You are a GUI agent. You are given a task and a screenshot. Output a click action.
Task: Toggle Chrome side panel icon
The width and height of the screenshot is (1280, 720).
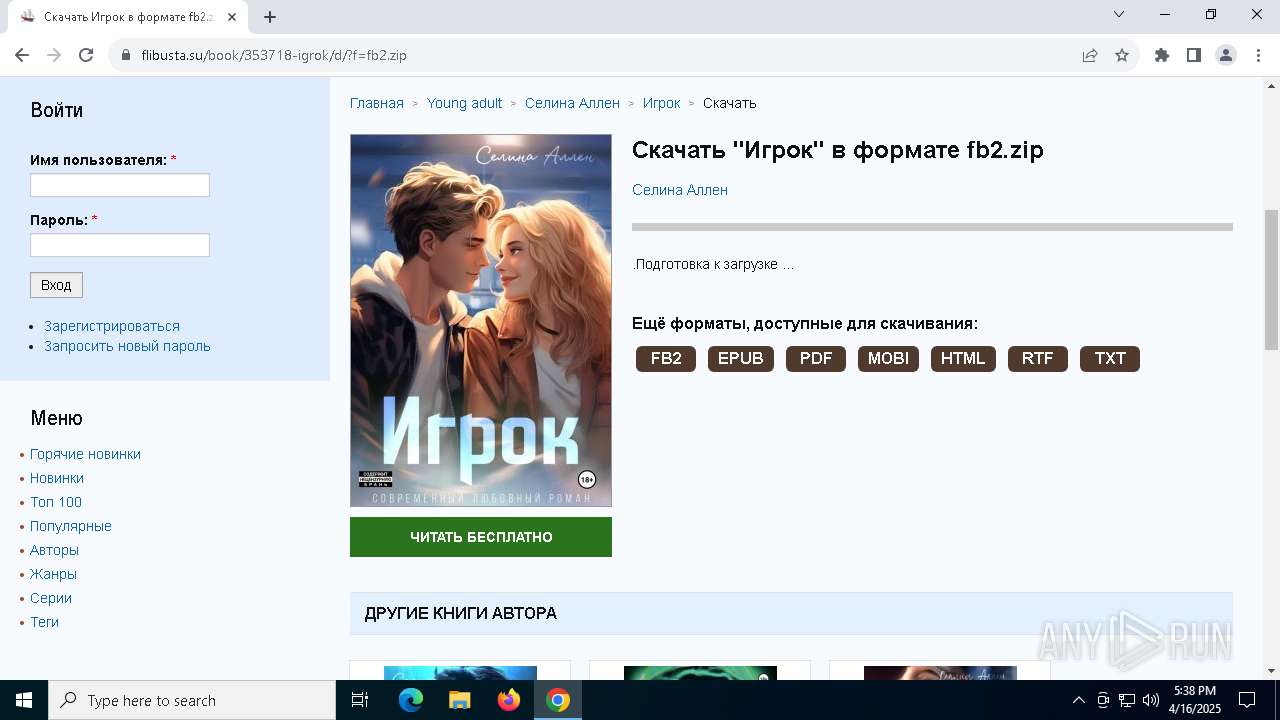click(1194, 55)
